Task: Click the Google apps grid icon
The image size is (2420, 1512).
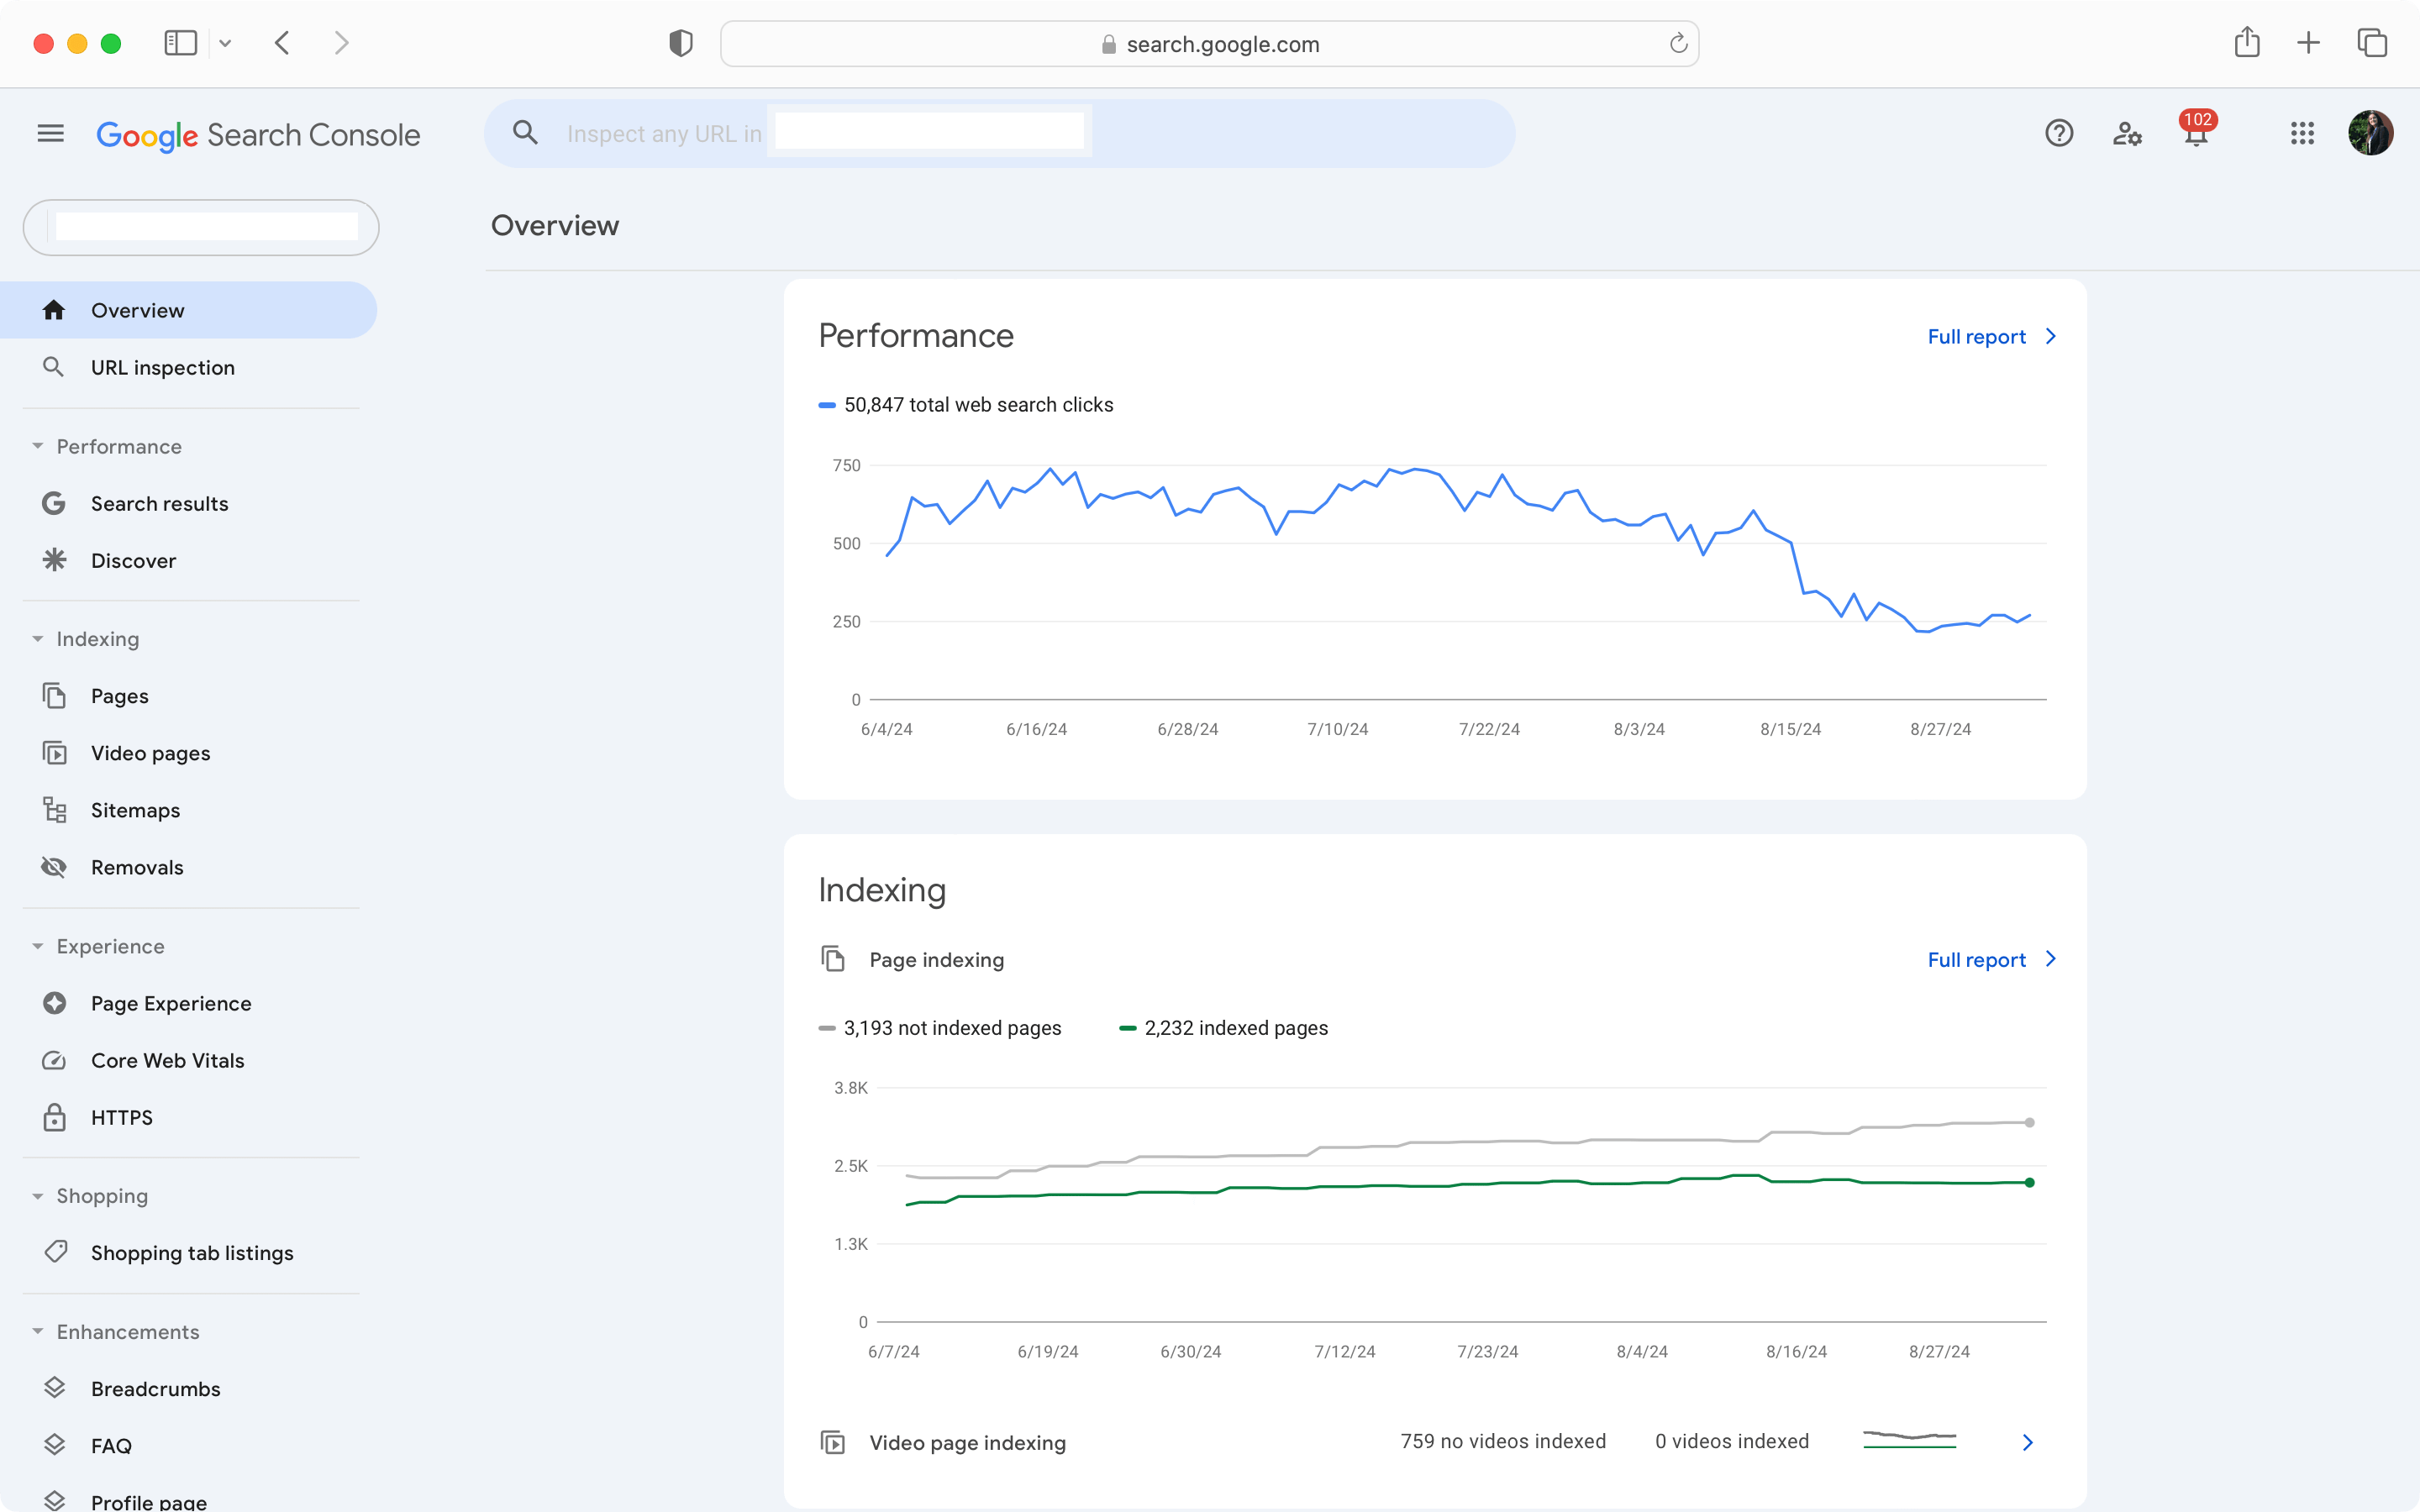Action: (x=2302, y=134)
